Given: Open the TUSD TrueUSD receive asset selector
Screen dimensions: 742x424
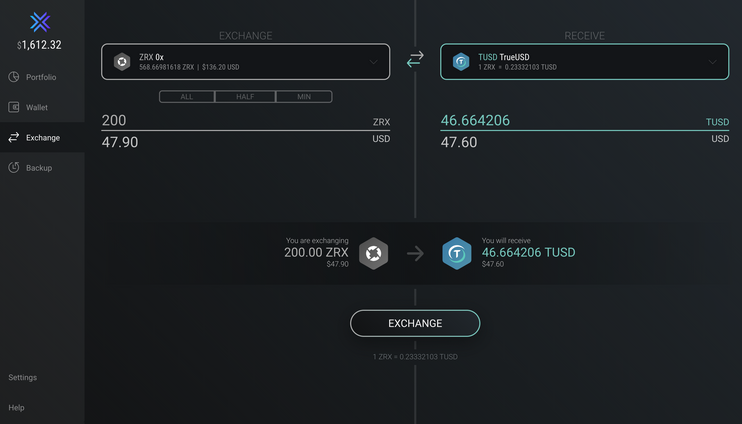Looking at the screenshot, I should [x=584, y=62].
